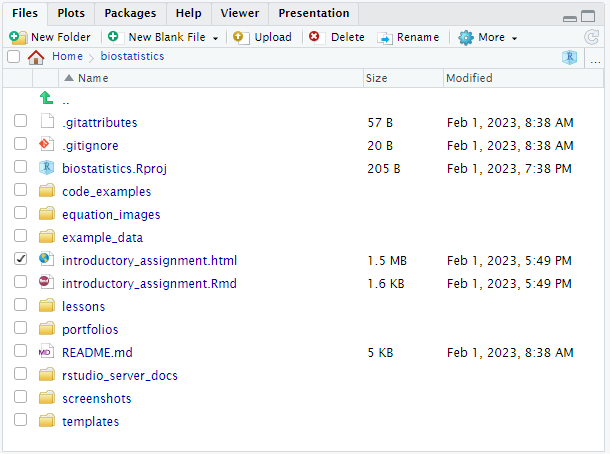610x454 pixels.
Task: Open the Files tab
Action: click(25, 13)
